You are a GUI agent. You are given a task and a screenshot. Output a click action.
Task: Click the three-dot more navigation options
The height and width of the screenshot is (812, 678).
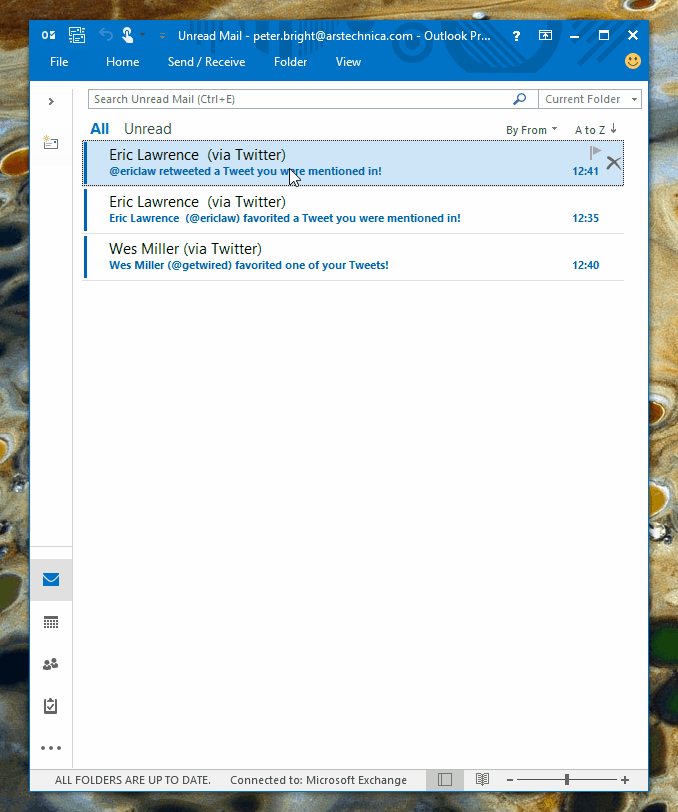coord(51,748)
